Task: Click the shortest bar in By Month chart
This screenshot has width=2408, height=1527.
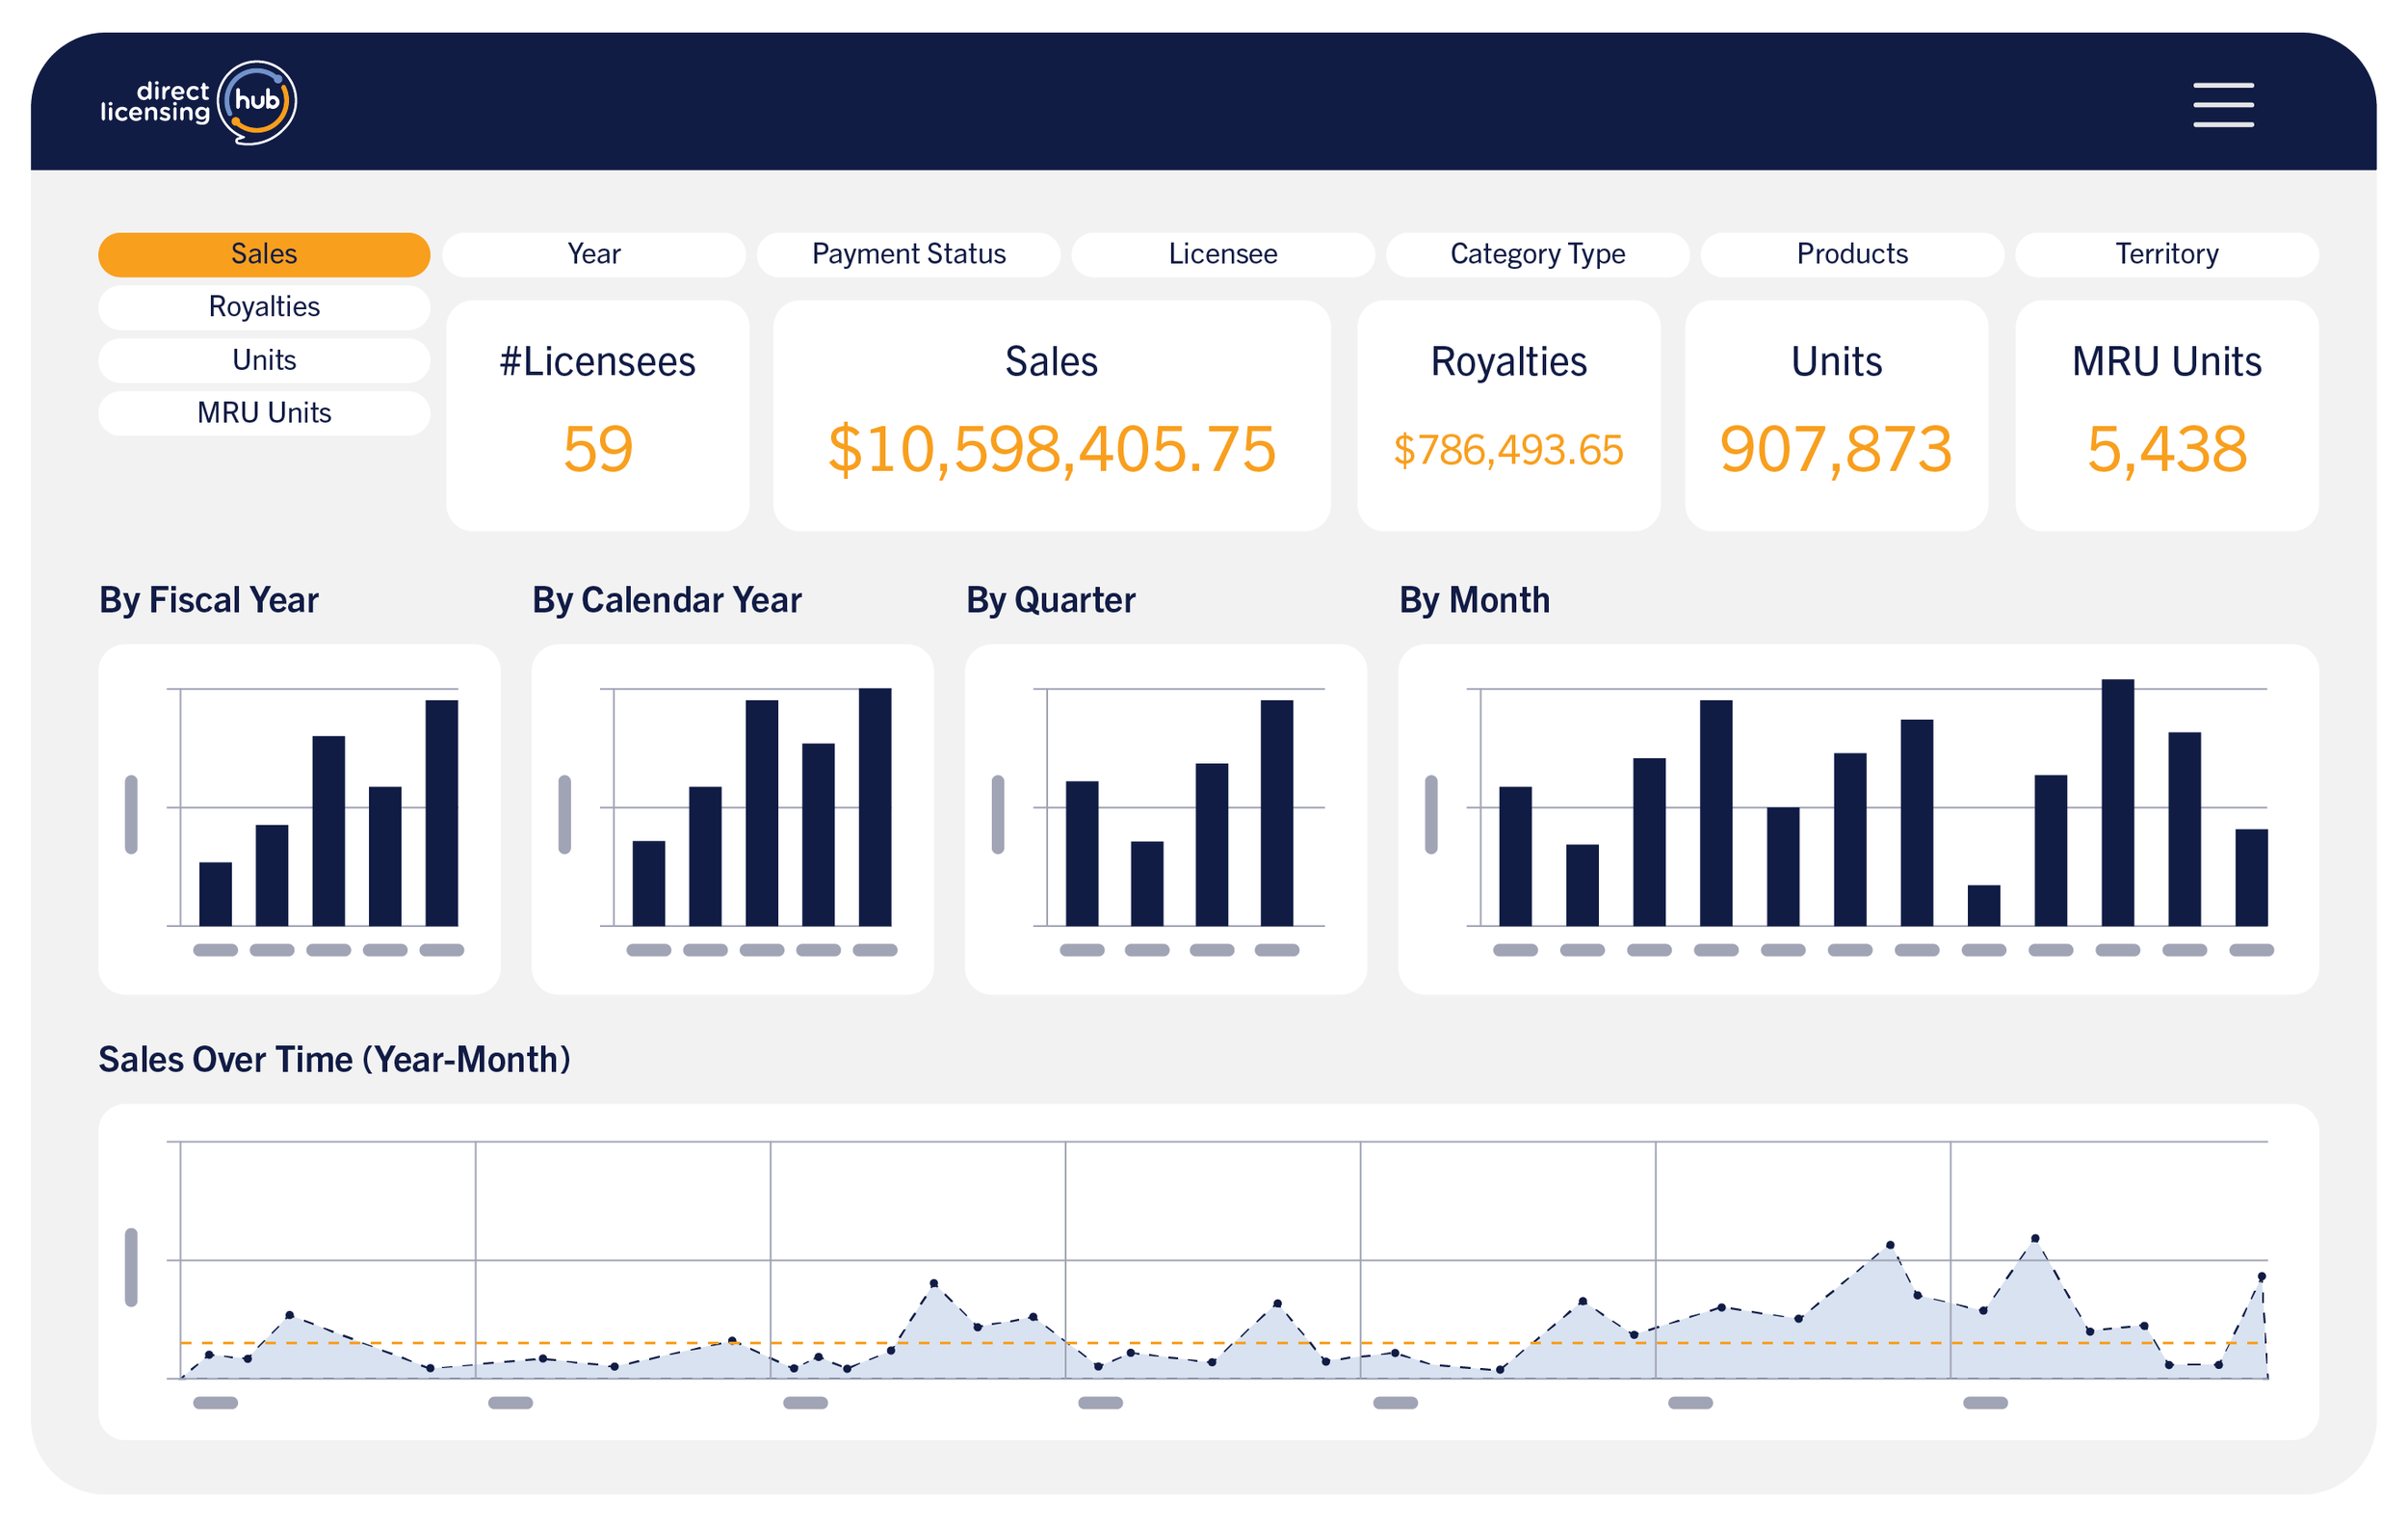Action: pyautogui.click(x=1983, y=905)
